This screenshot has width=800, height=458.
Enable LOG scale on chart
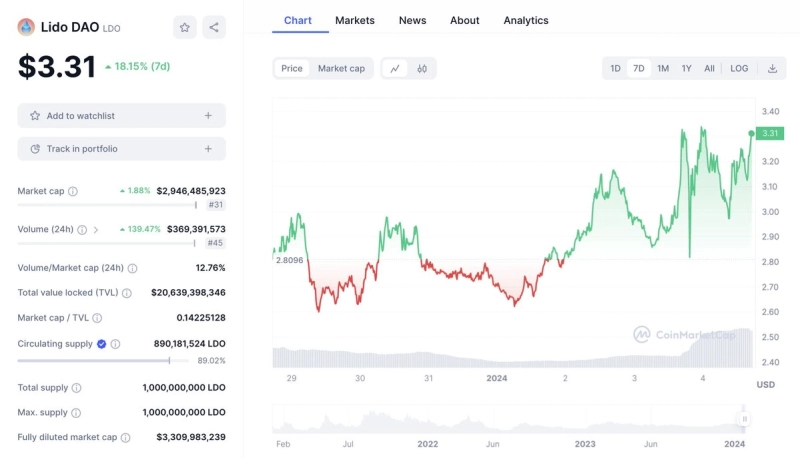click(739, 69)
